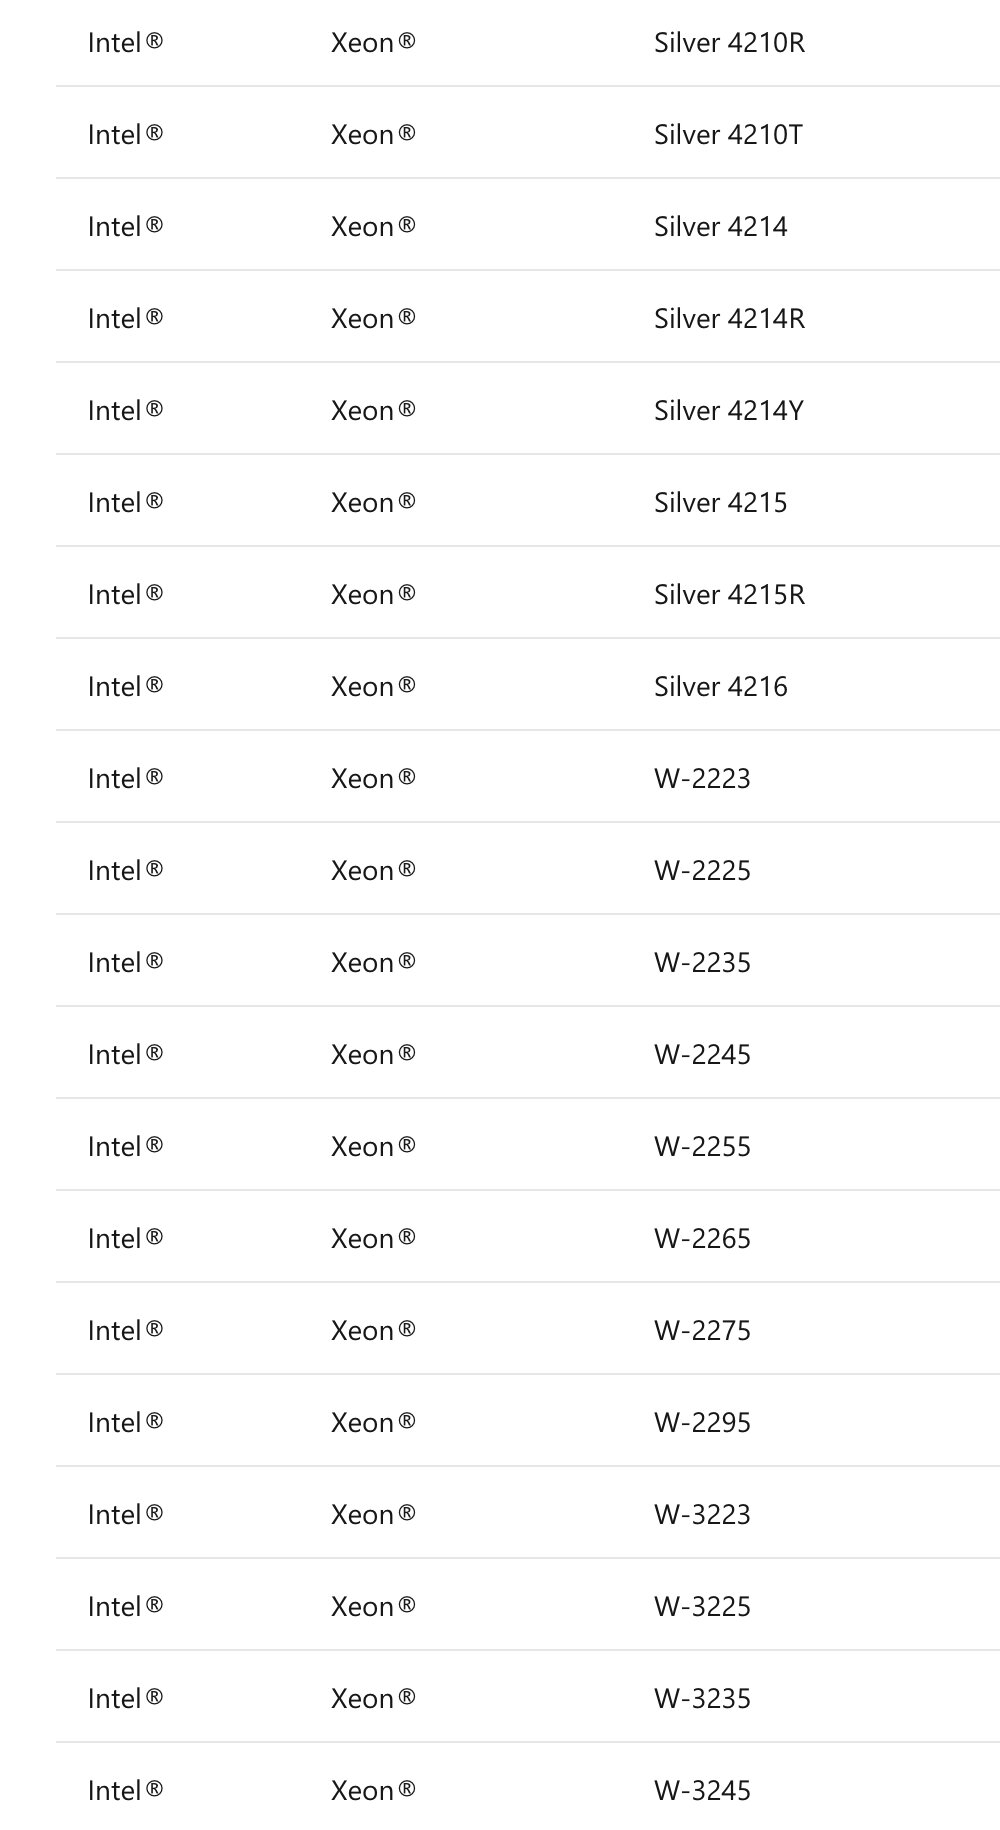
Task: Select the W-2295 model cell
Action: coord(702,1423)
